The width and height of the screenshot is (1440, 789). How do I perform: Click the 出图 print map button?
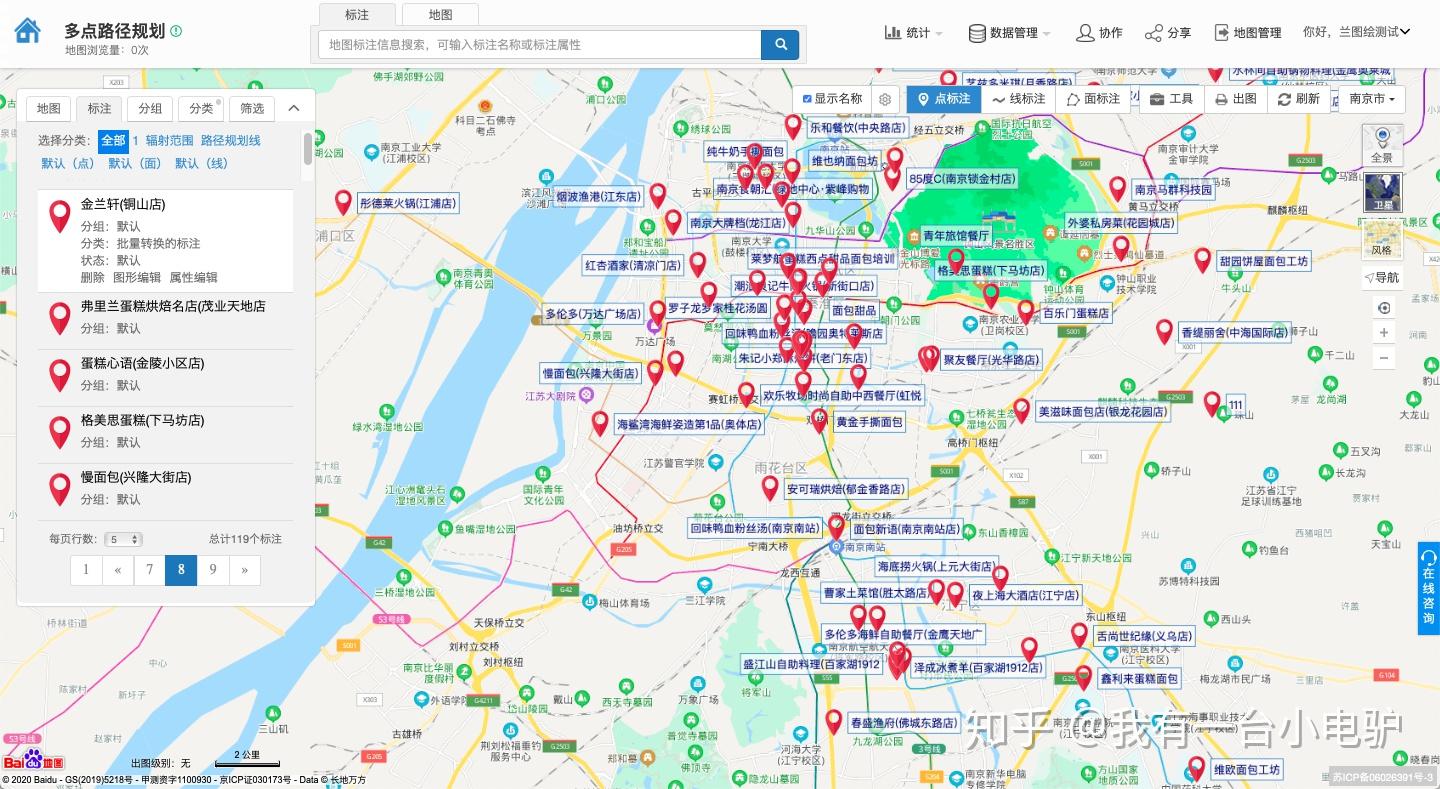pyautogui.click(x=1236, y=99)
